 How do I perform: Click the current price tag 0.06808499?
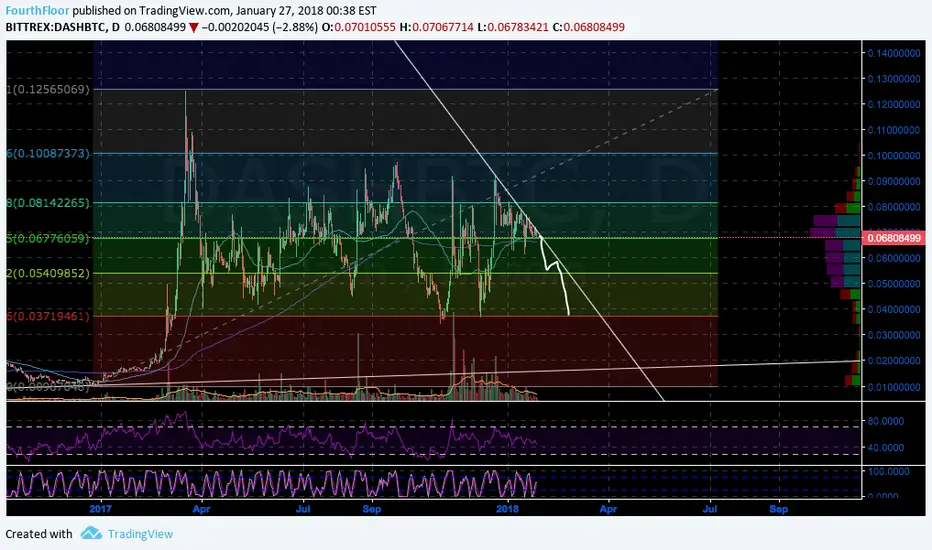click(894, 238)
